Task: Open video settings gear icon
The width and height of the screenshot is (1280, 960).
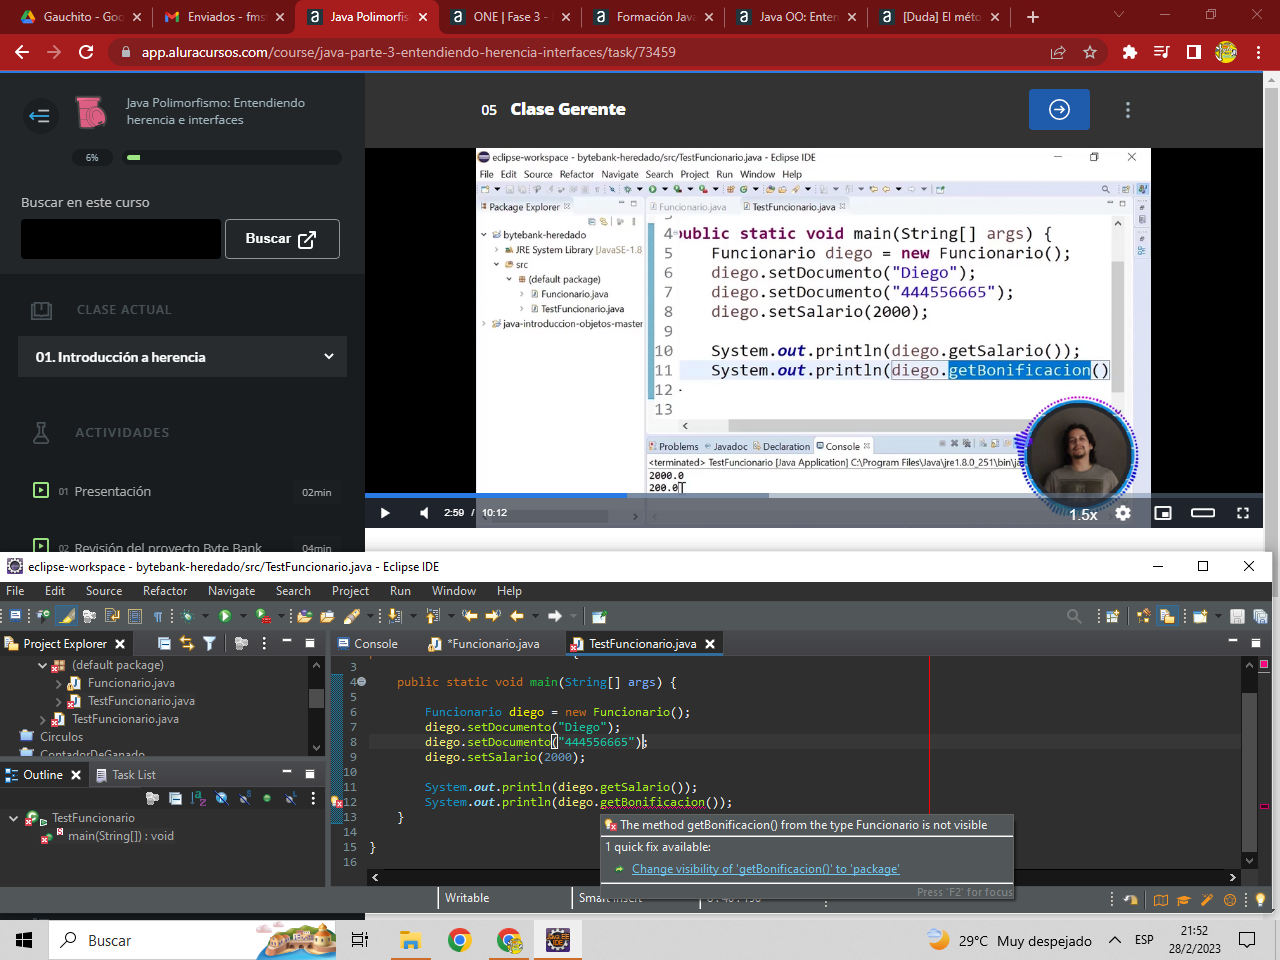Action: 1123,513
